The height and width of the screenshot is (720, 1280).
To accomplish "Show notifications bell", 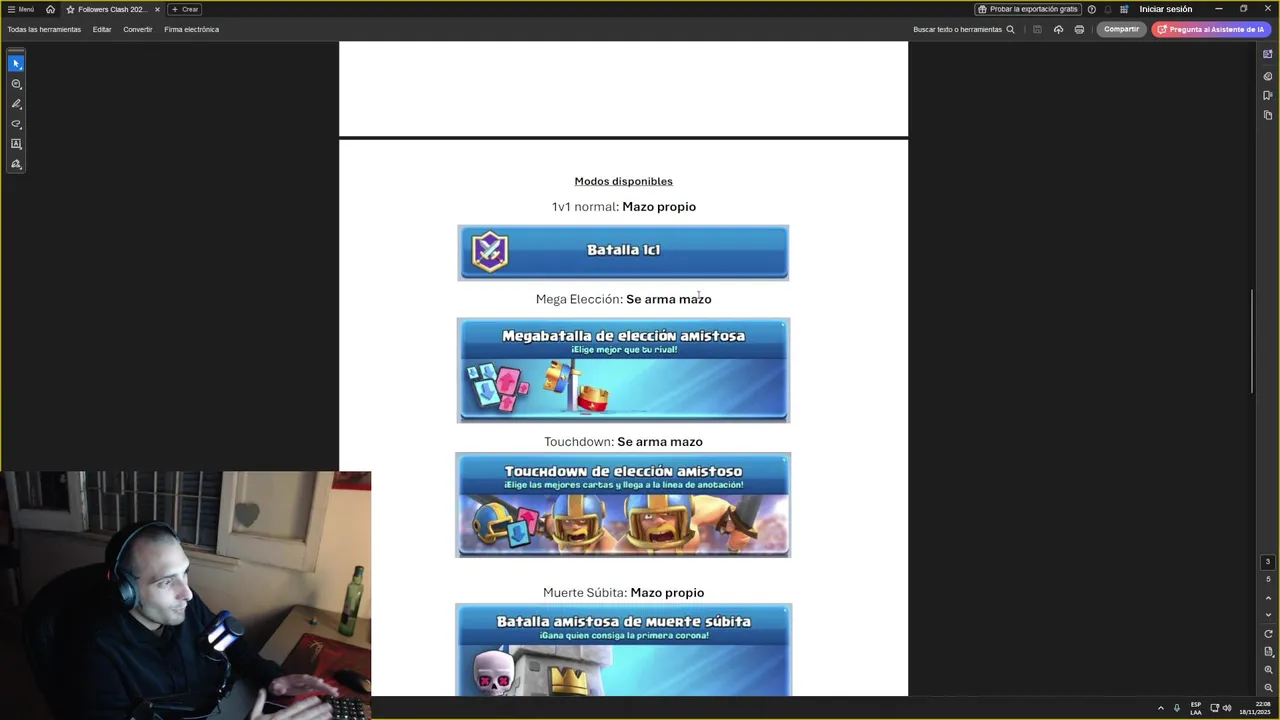I will point(1108,9).
